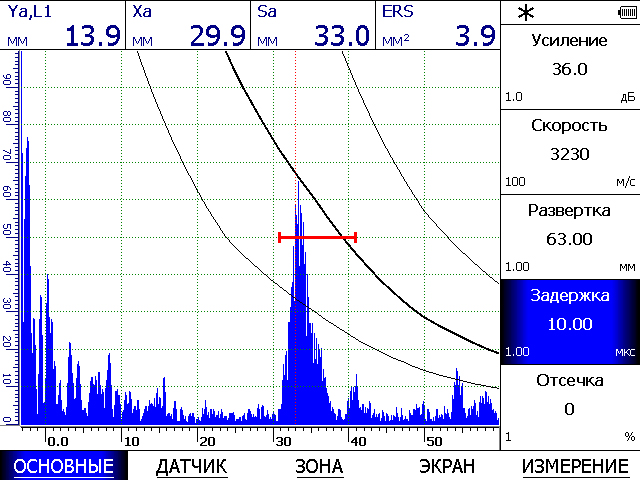Click the Ya,L1 depth readout
Viewport: 640px width, 480px height.
click(63, 25)
